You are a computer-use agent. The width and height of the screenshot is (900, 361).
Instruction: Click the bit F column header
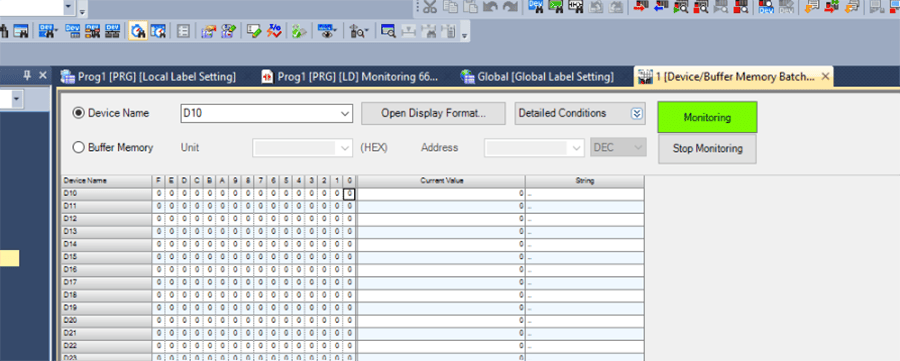click(159, 181)
